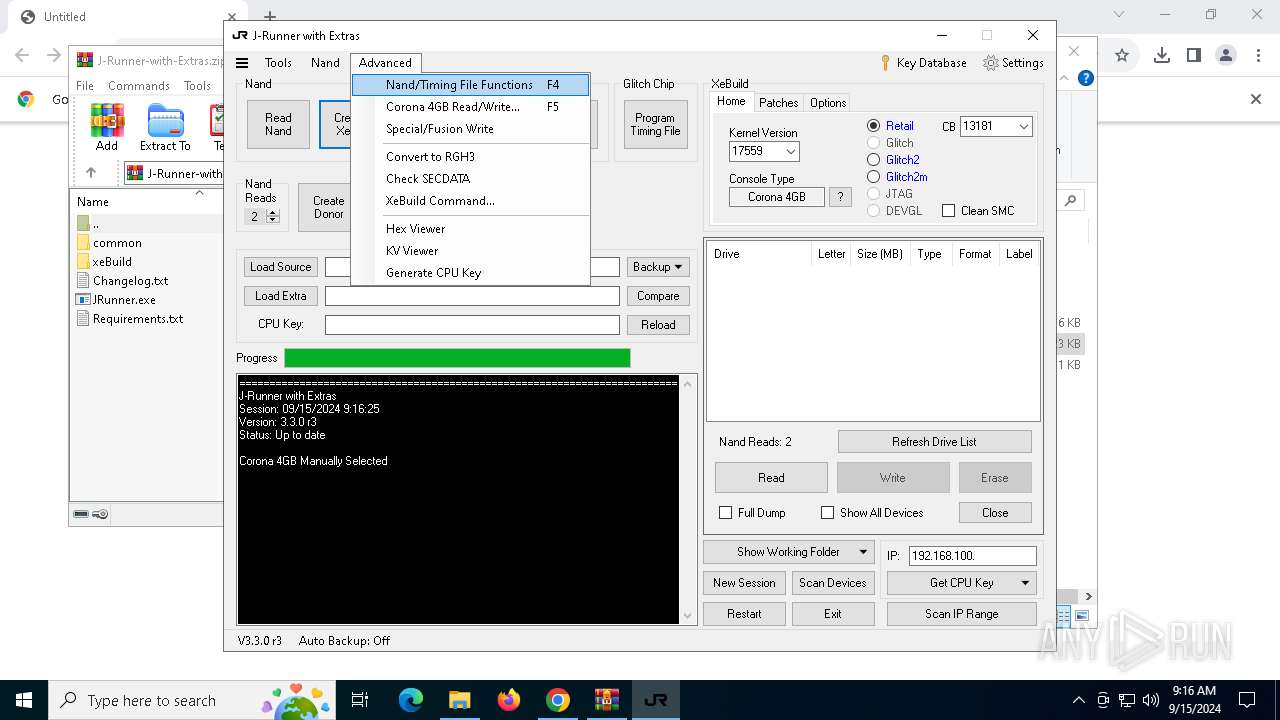Open the Backup dropdown button
1280x720 pixels.
click(658, 267)
